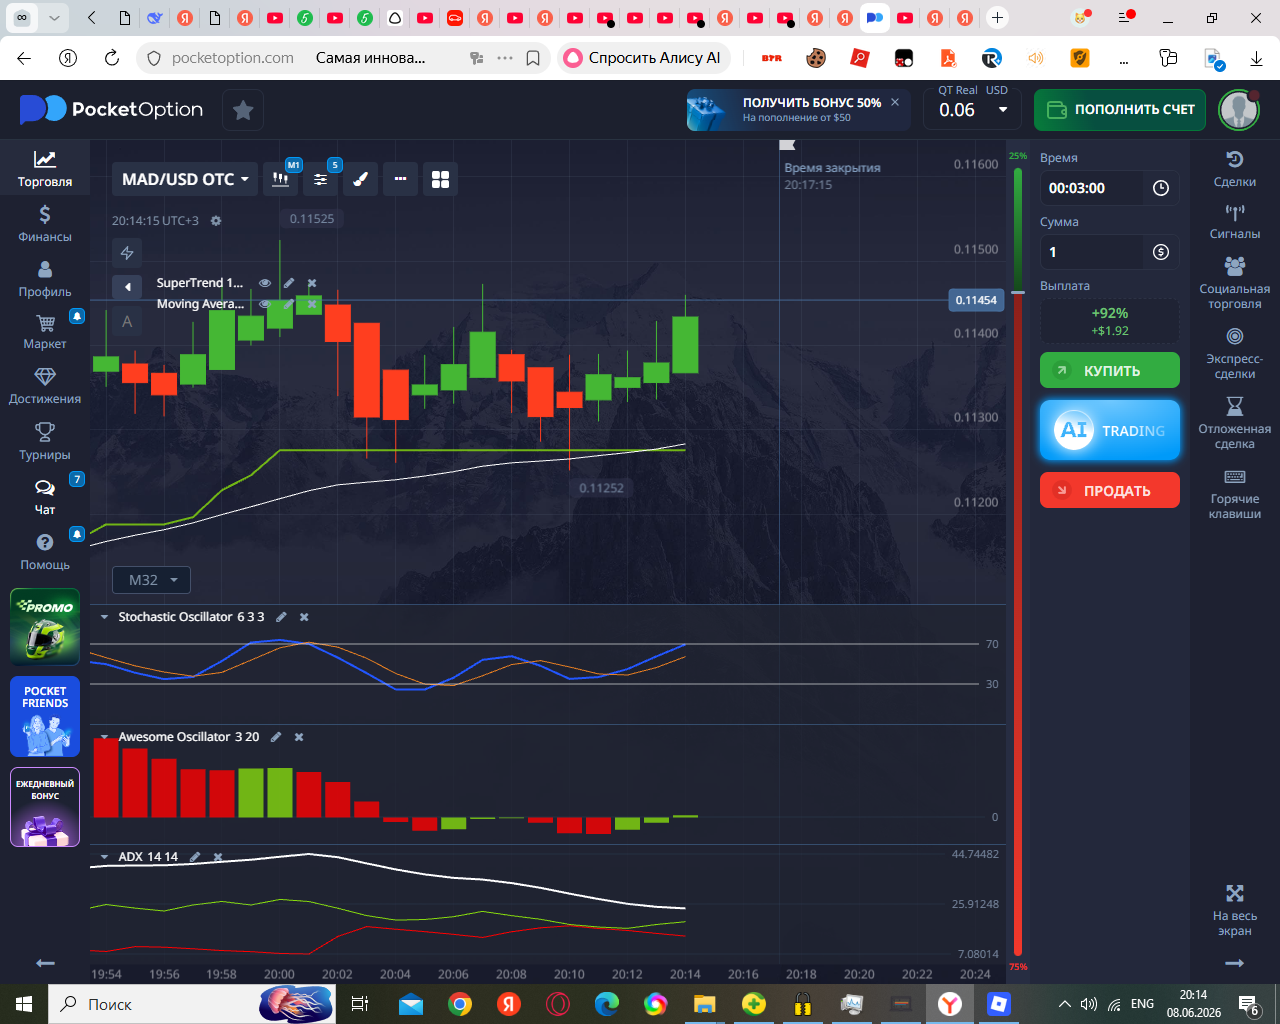This screenshot has height=1024, width=1280.
Task: Remove the ADX indicator panel
Action: coord(218,857)
